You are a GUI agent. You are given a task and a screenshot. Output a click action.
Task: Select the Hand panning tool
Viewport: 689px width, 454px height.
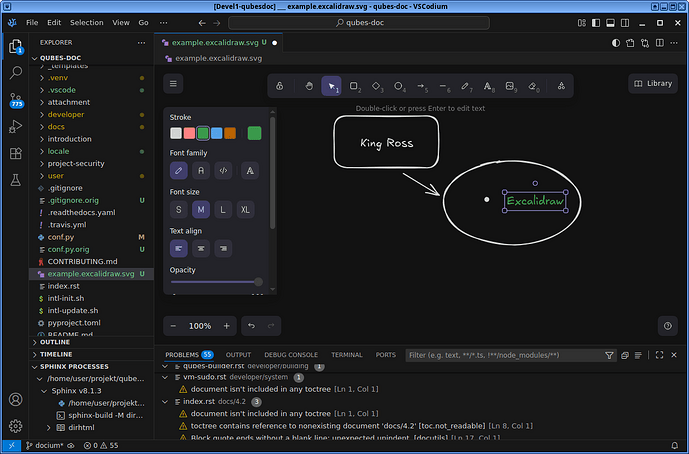coord(309,86)
